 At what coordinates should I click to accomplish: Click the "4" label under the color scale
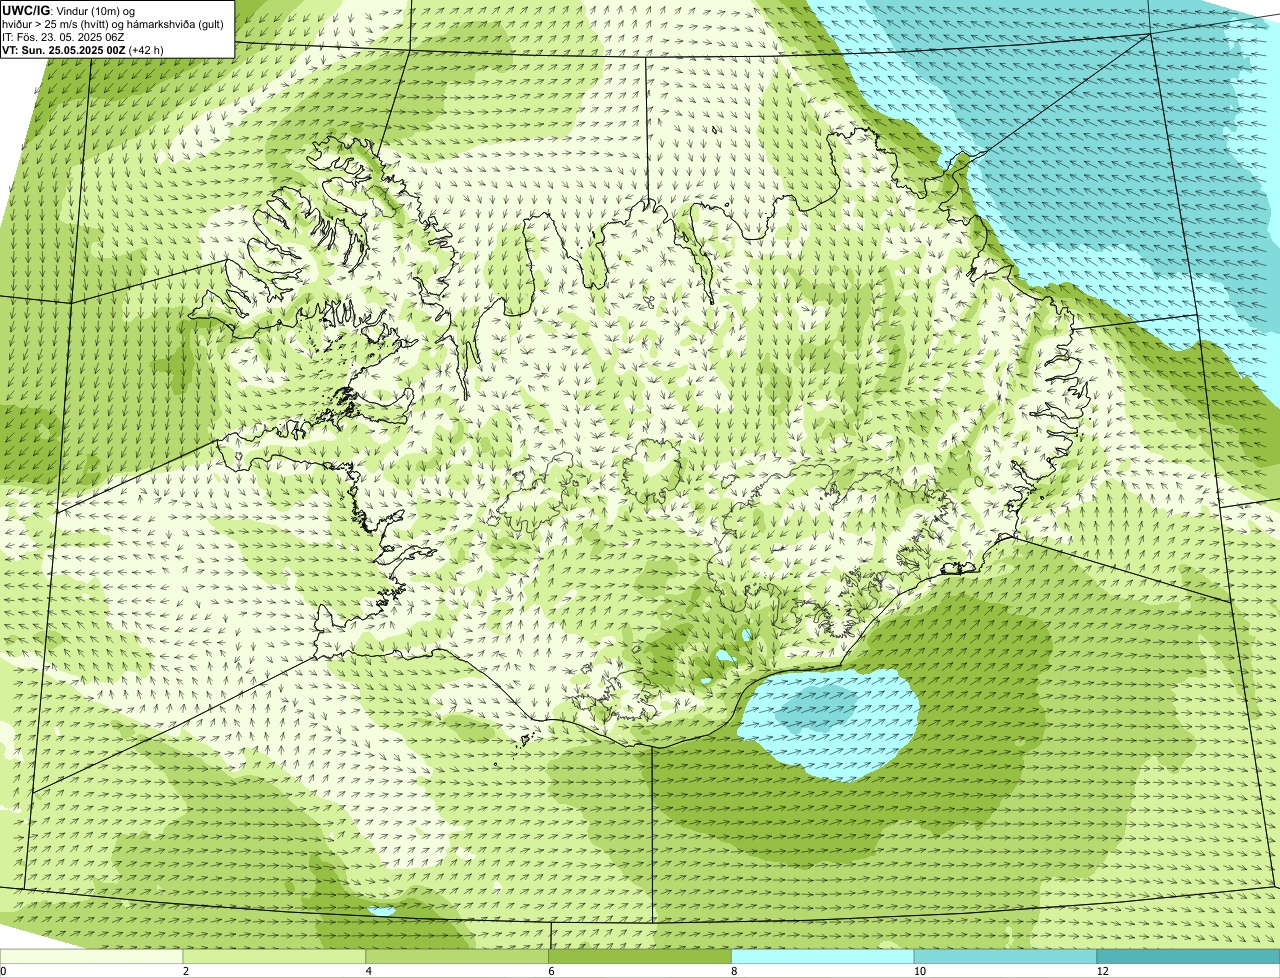[368, 971]
